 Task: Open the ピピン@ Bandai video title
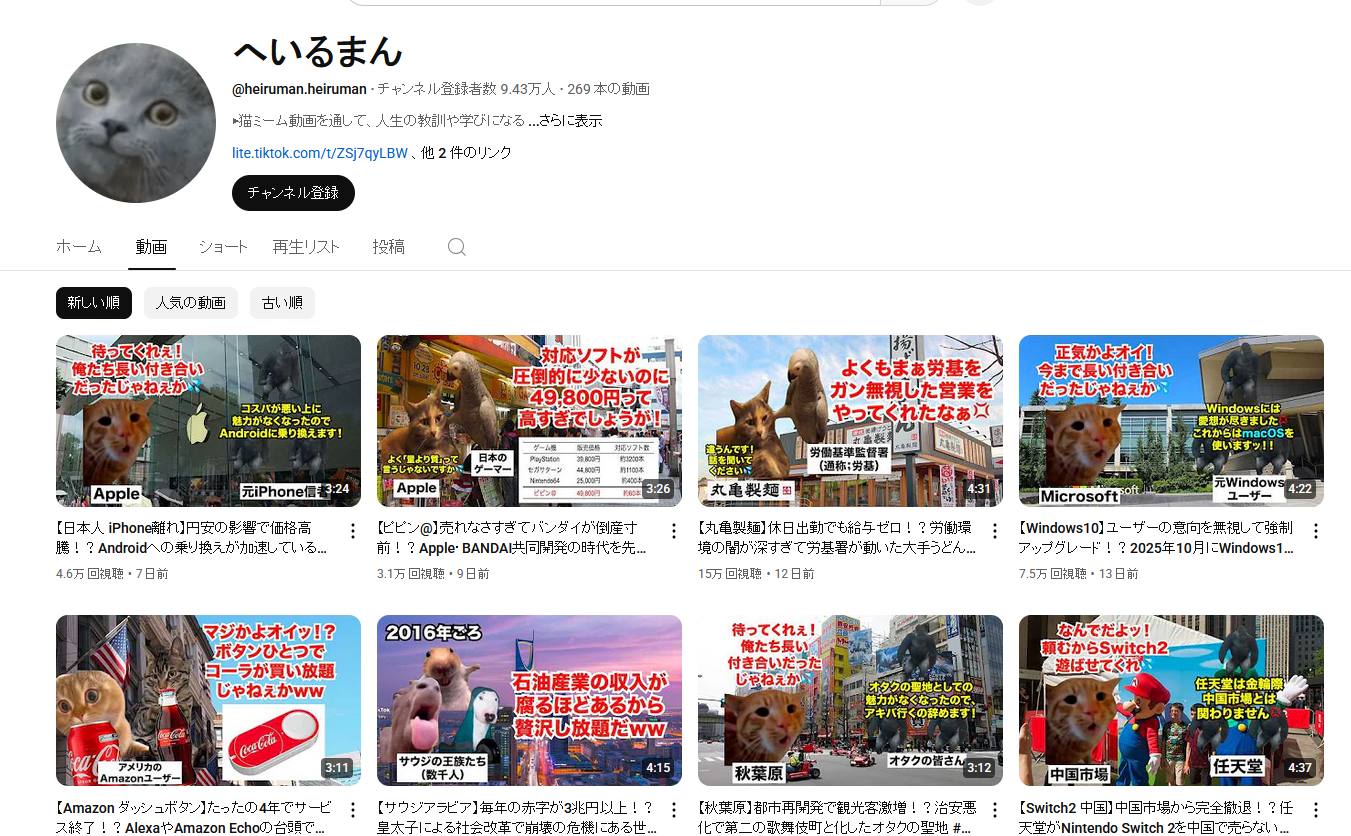tap(512, 537)
